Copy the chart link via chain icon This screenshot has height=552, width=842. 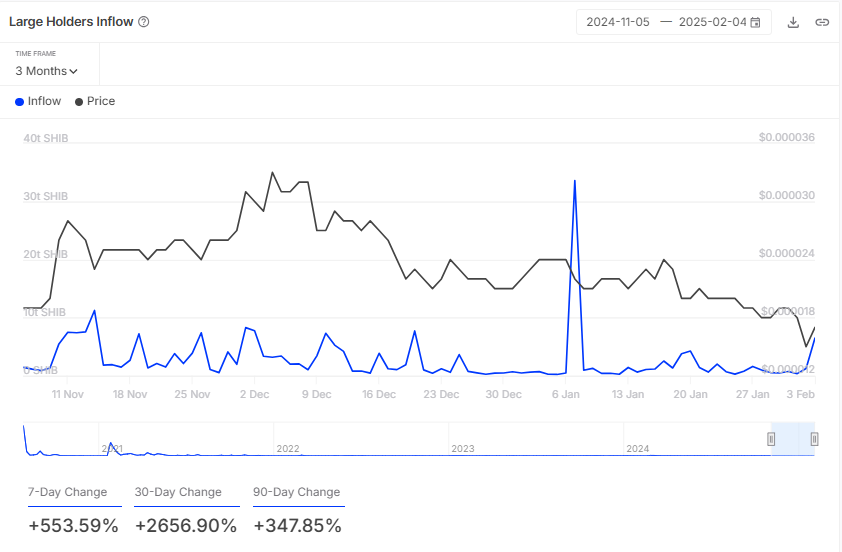822,22
